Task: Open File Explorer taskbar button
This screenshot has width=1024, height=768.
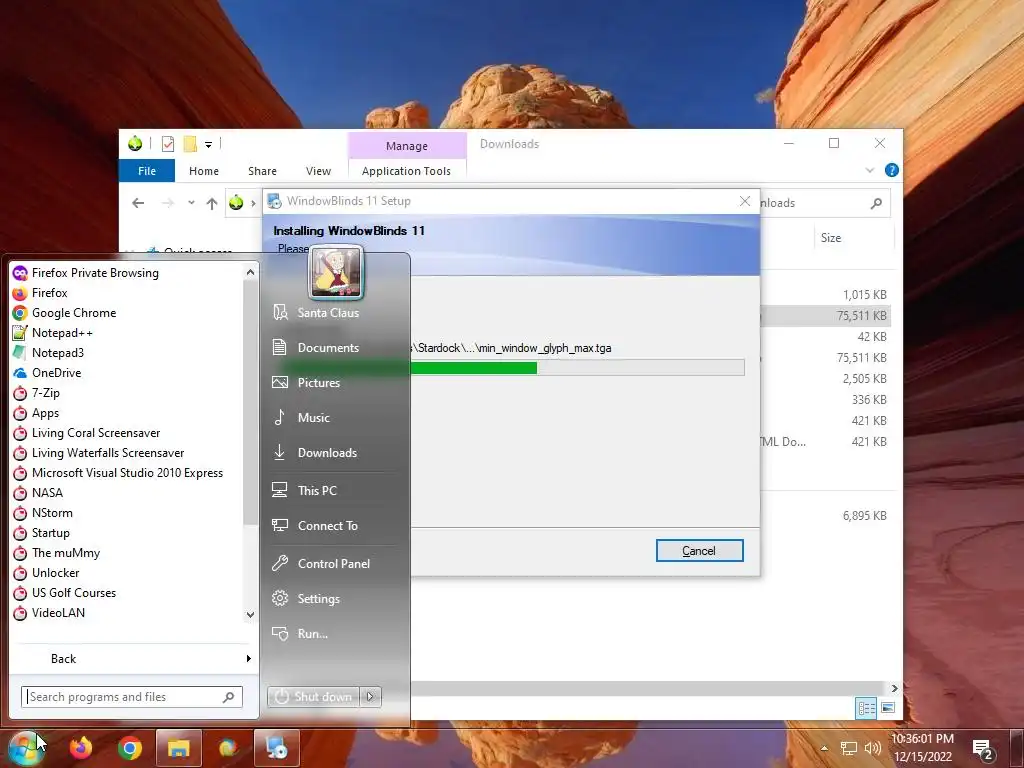Action: tap(178, 748)
